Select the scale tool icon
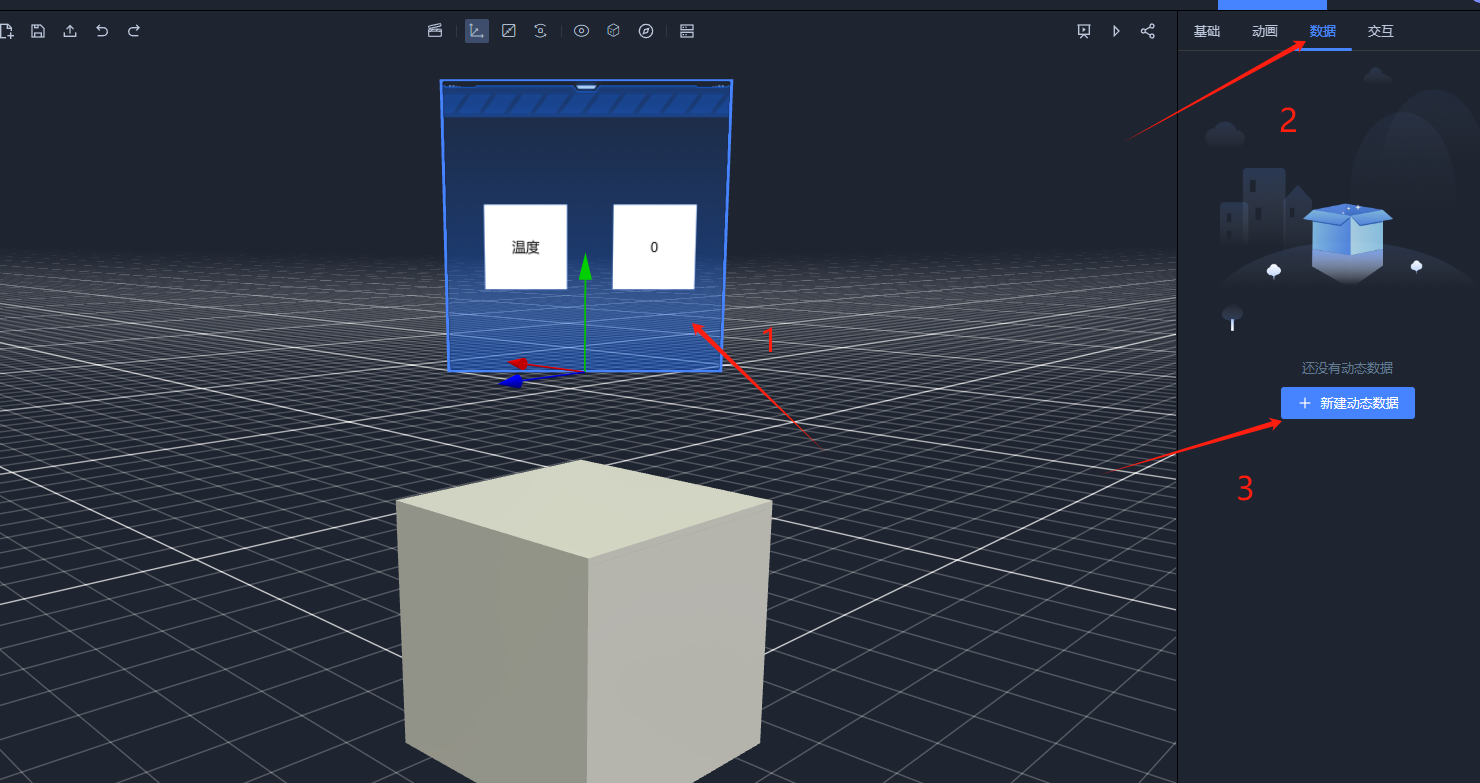Viewport: 1480px width, 783px height. tap(509, 31)
